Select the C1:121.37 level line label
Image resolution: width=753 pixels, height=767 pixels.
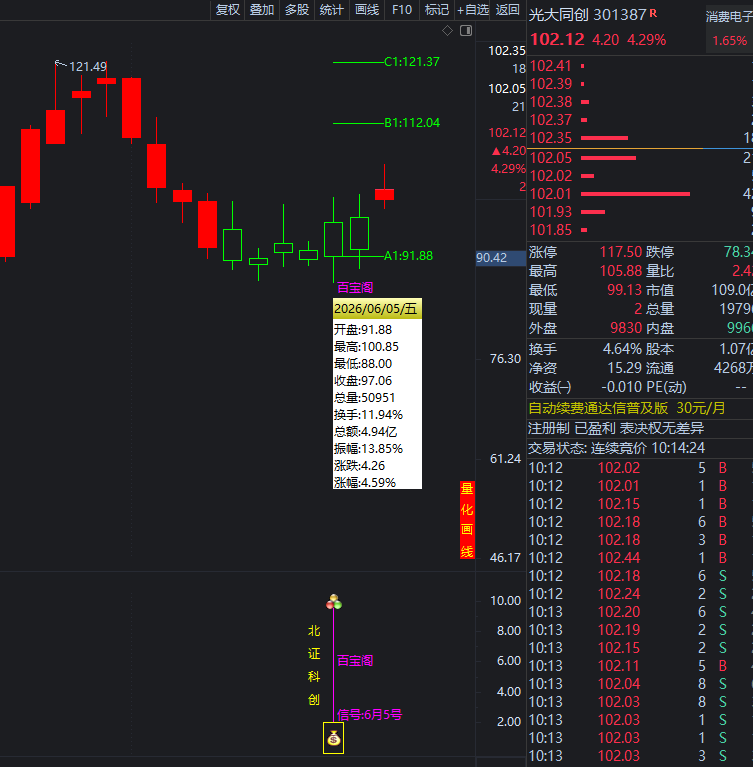pos(411,62)
